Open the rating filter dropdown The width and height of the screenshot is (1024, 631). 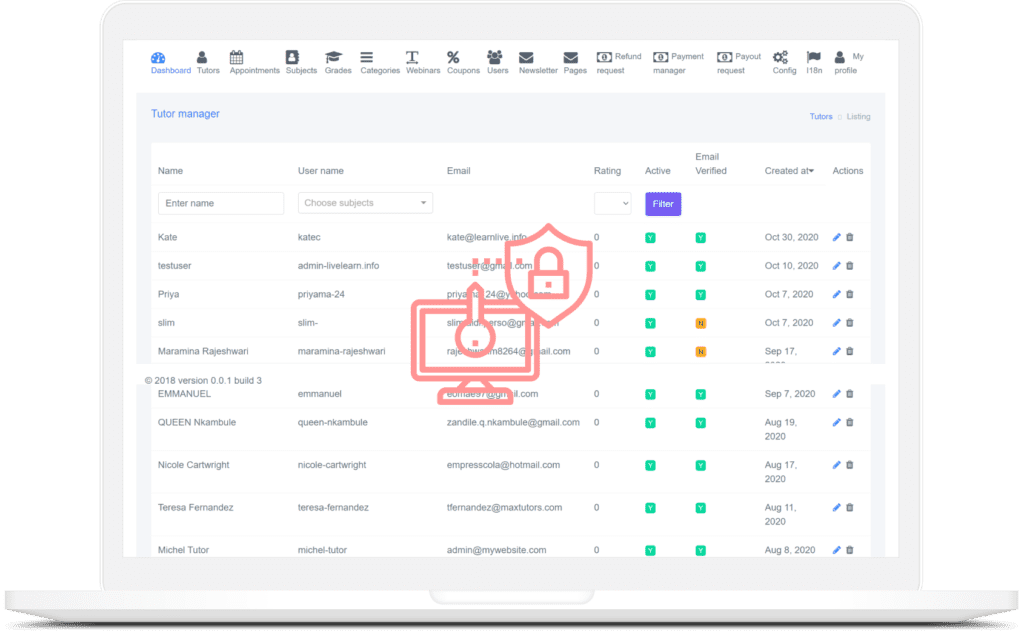(x=611, y=203)
